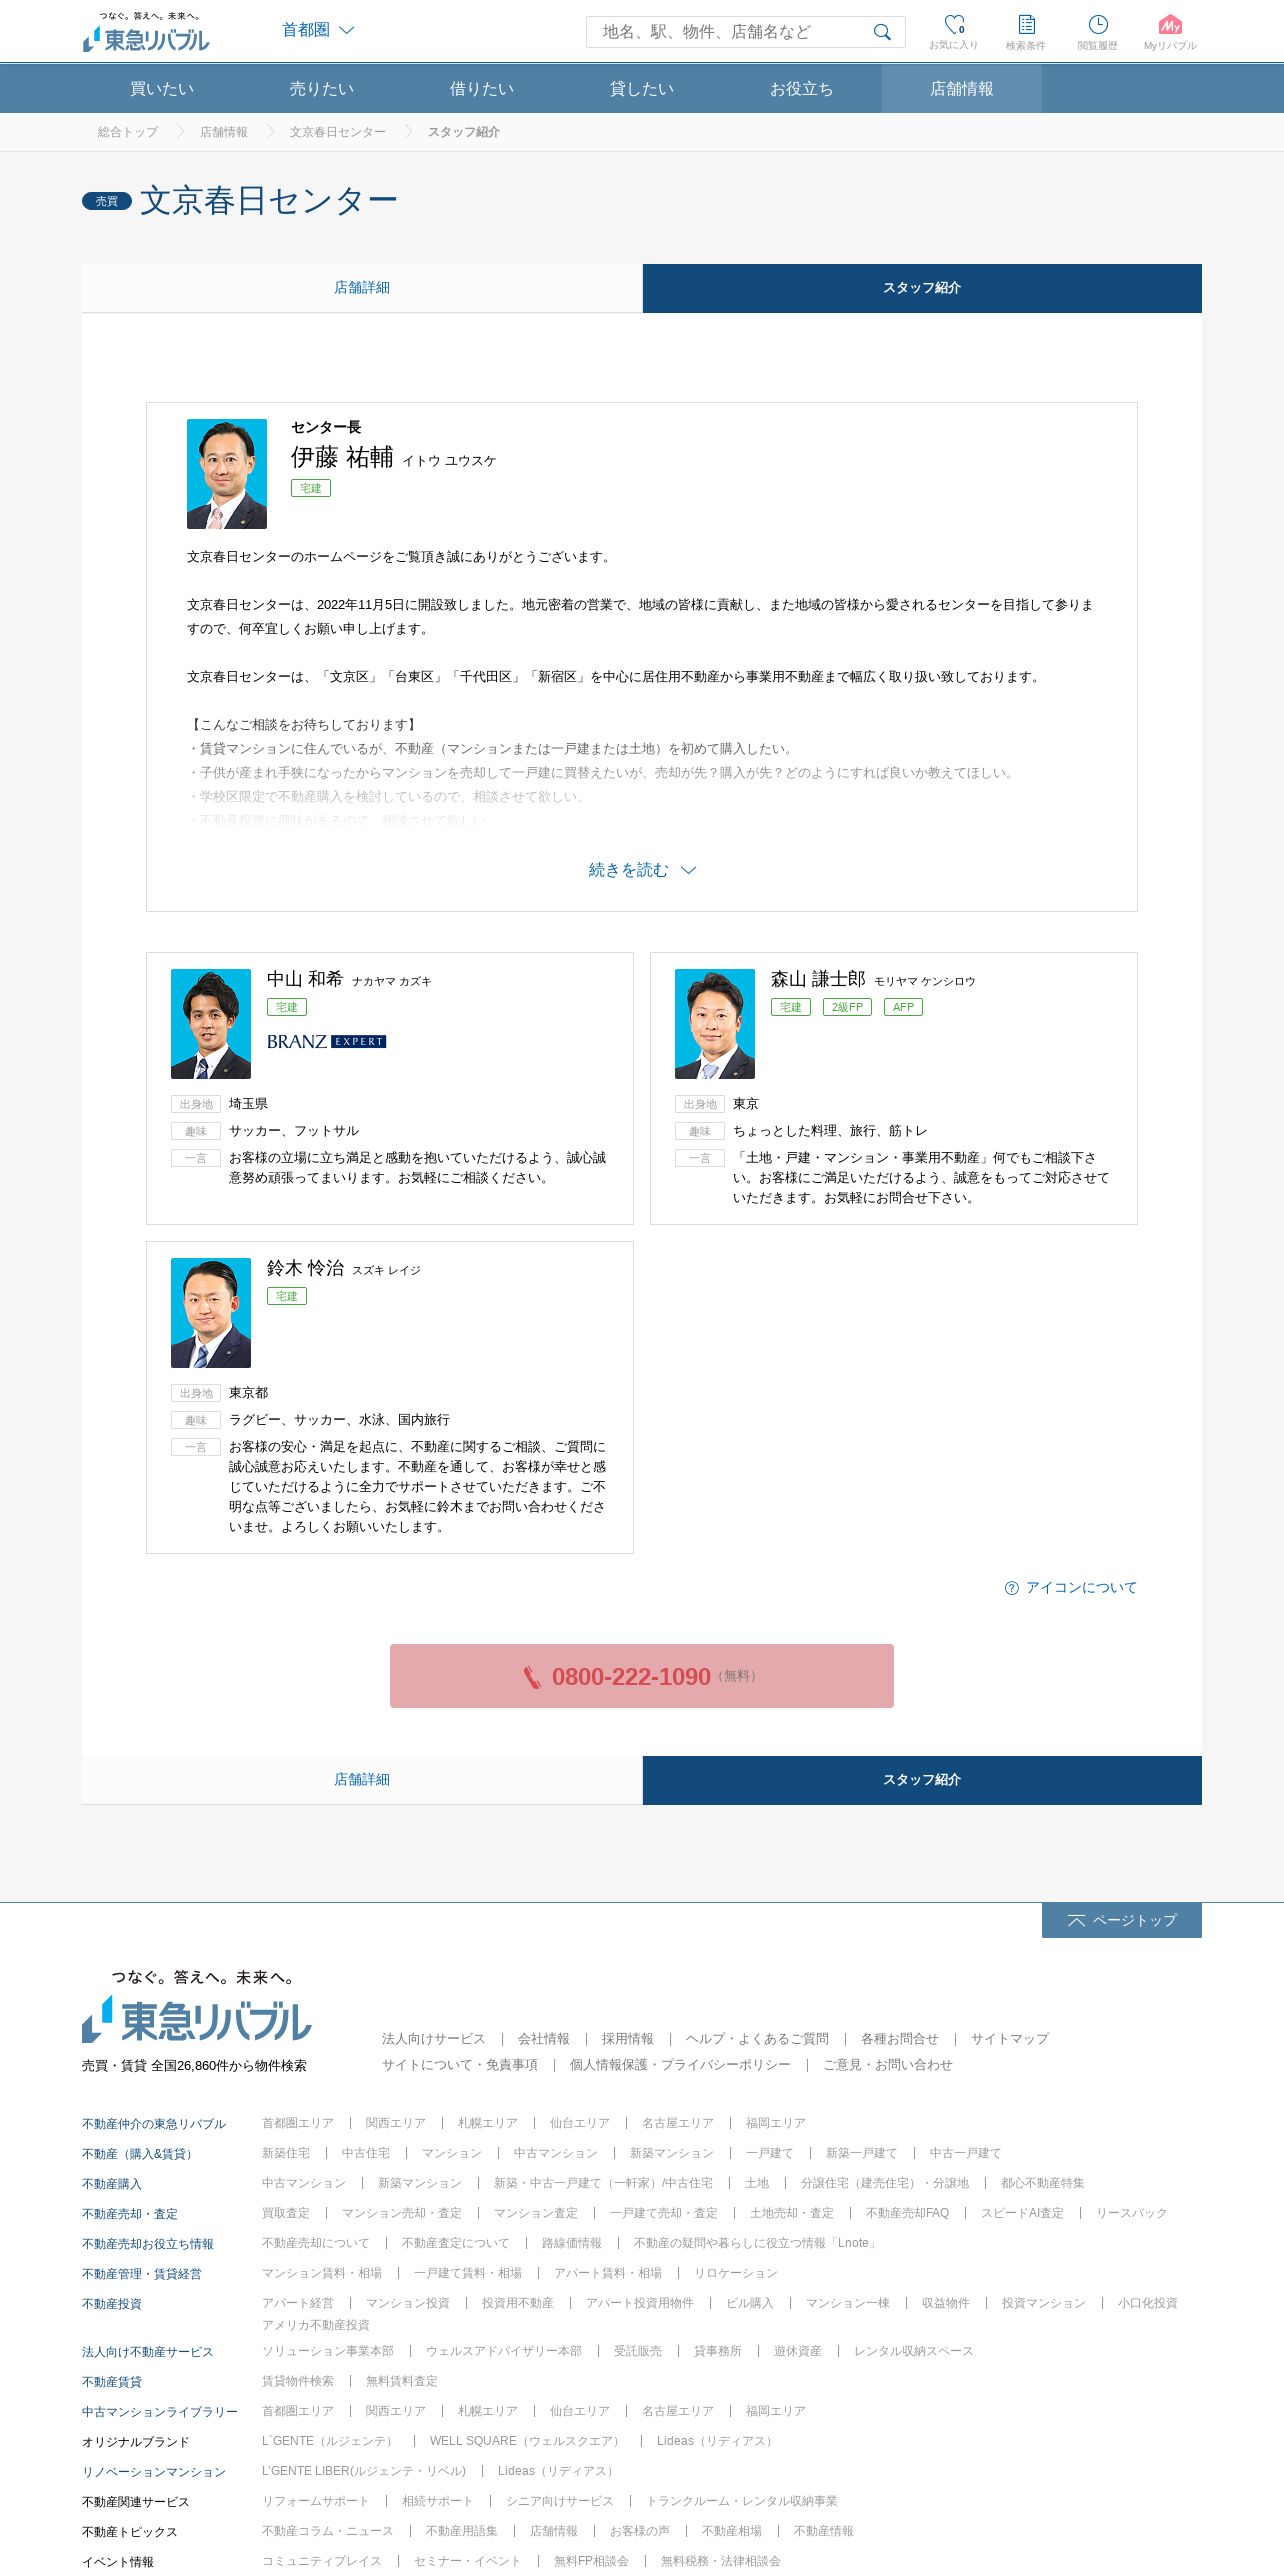
Task: Open the 不動産用語集 footer link
Action: coord(462,2531)
